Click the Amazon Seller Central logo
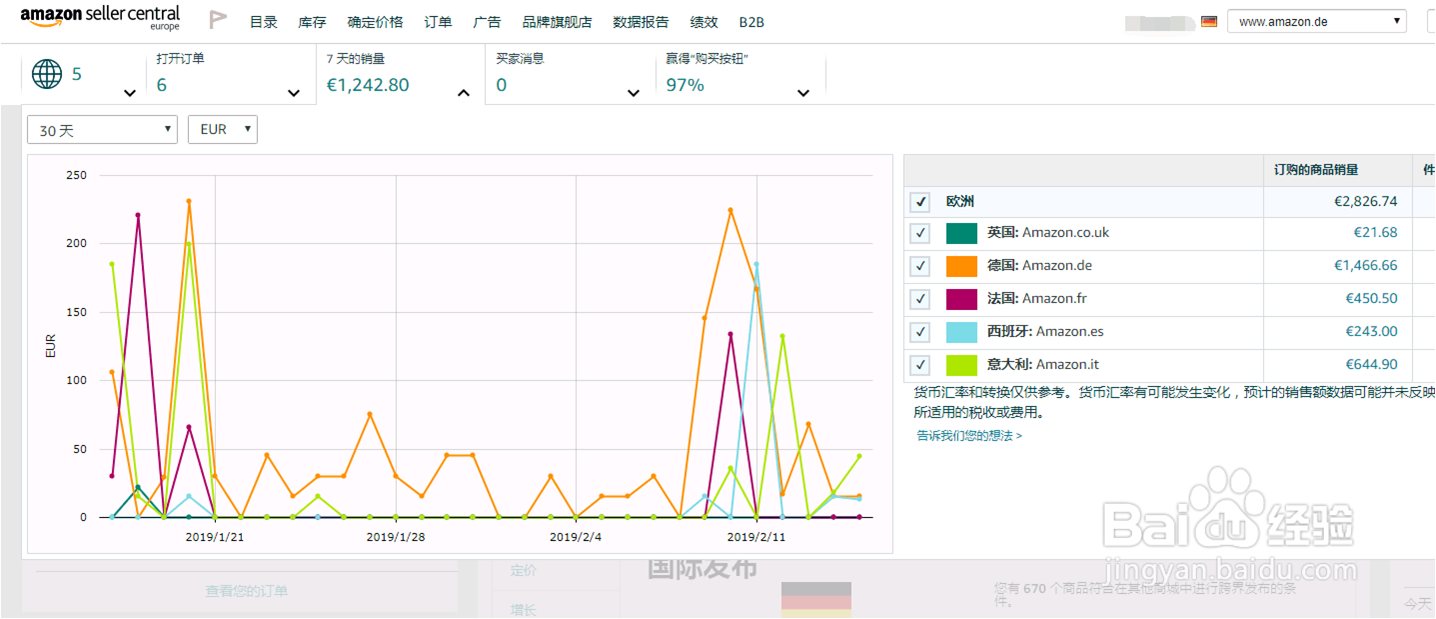The height and width of the screenshot is (619, 1436). tap(100, 18)
